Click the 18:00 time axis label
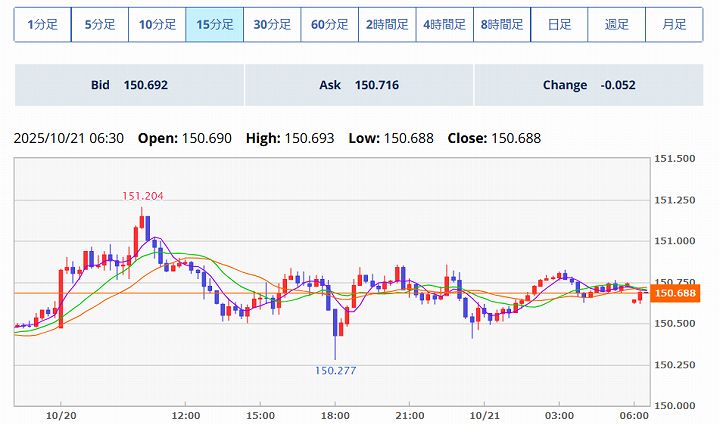Screen dimensions: 720x425 335,414
